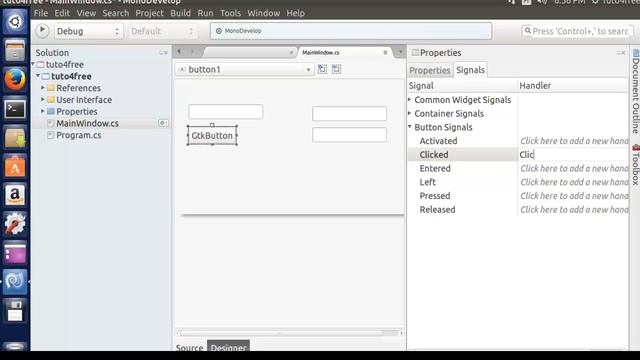Open Ubuntu Software Center dock icon
Image resolution: width=640 pixels, height=360 pixels.
[15, 167]
